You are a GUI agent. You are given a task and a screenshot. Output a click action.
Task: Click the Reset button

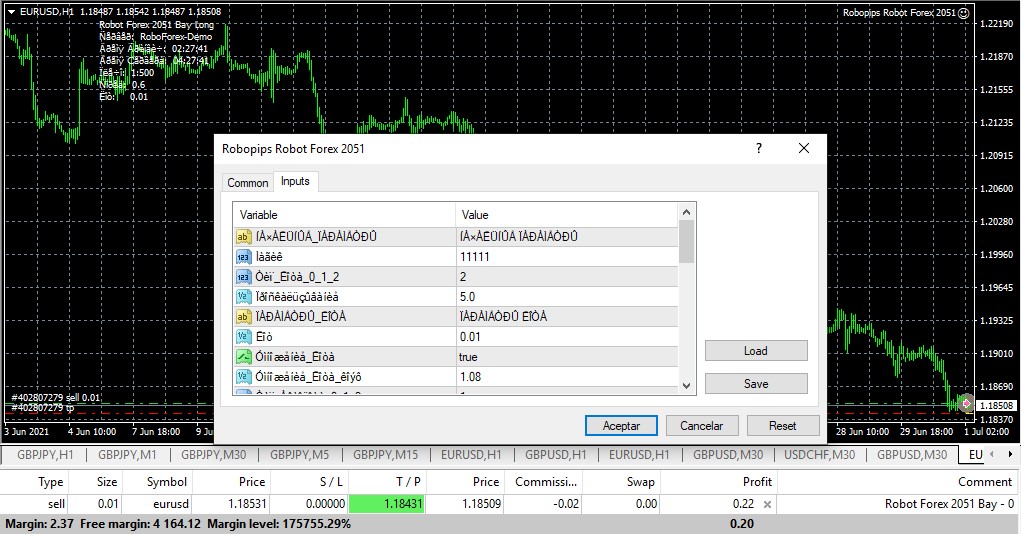(782, 426)
